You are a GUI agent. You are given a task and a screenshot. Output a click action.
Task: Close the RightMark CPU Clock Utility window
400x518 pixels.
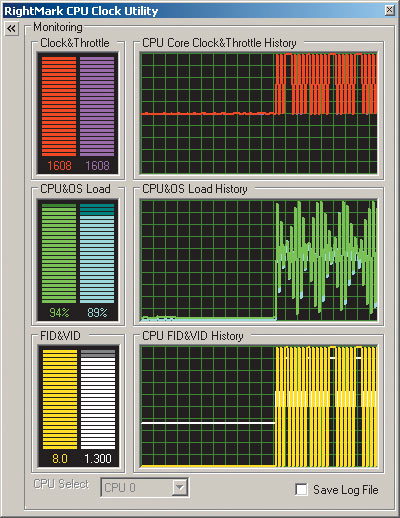389,10
